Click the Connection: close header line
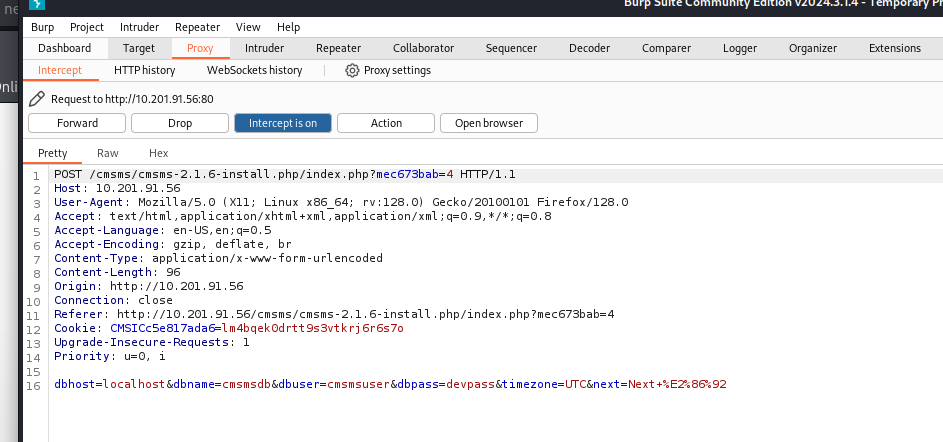943x442 pixels. tap(113, 299)
